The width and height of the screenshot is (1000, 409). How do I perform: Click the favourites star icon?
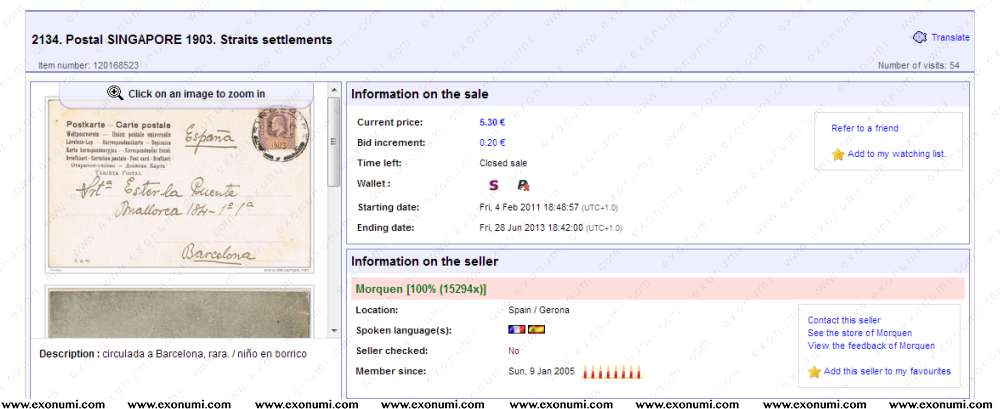click(x=815, y=371)
